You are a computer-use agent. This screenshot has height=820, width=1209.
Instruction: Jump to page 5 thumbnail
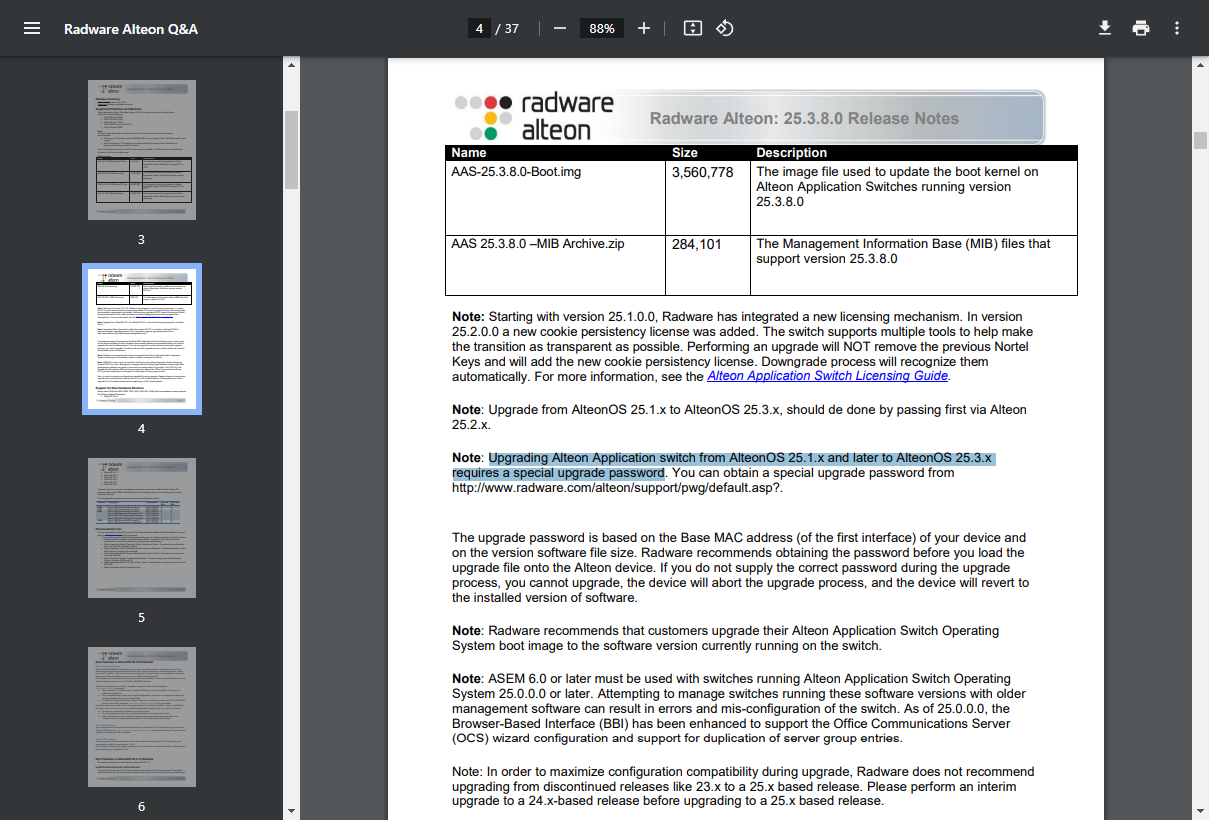point(142,528)
